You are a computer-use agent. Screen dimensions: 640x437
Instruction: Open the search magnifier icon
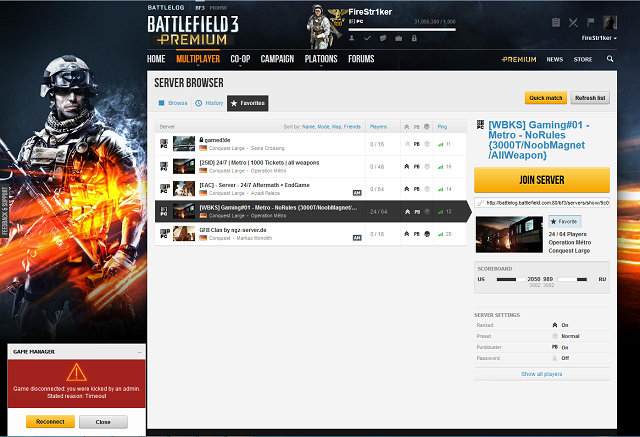[610, 59]
